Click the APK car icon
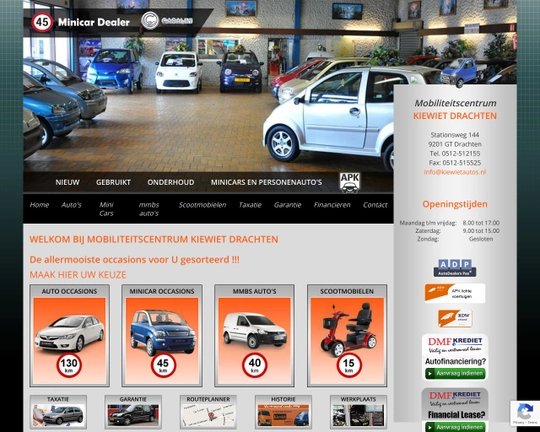This screenshot has height=432, width=540. [350, 183]
